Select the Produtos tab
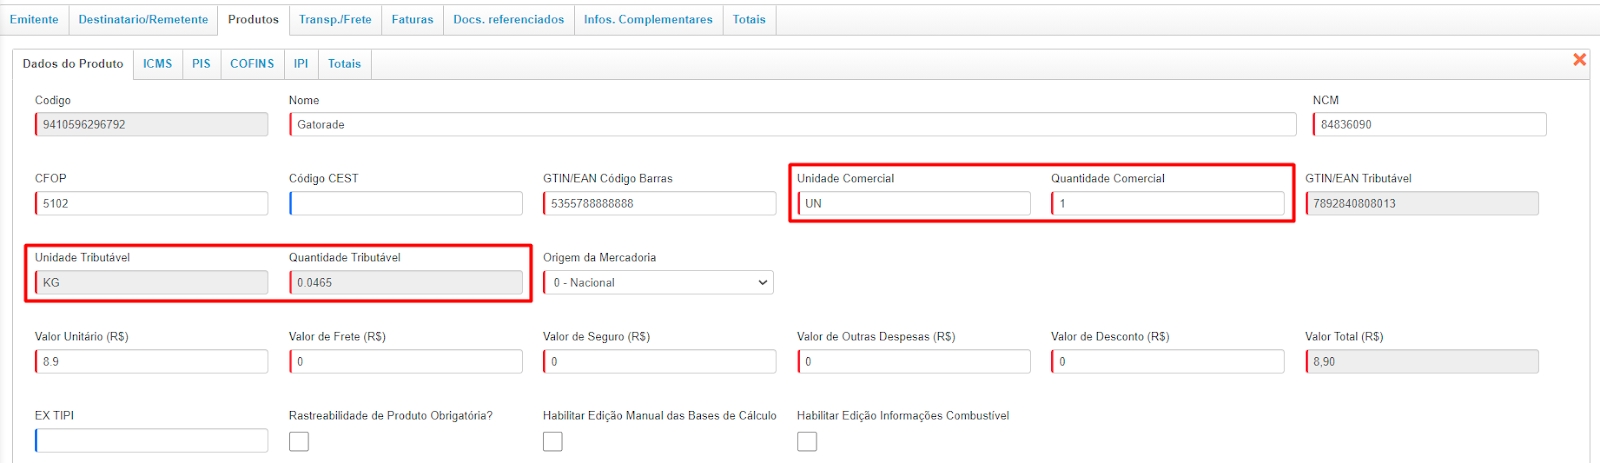The image size is (1600, 463). (x=253, y=19)
